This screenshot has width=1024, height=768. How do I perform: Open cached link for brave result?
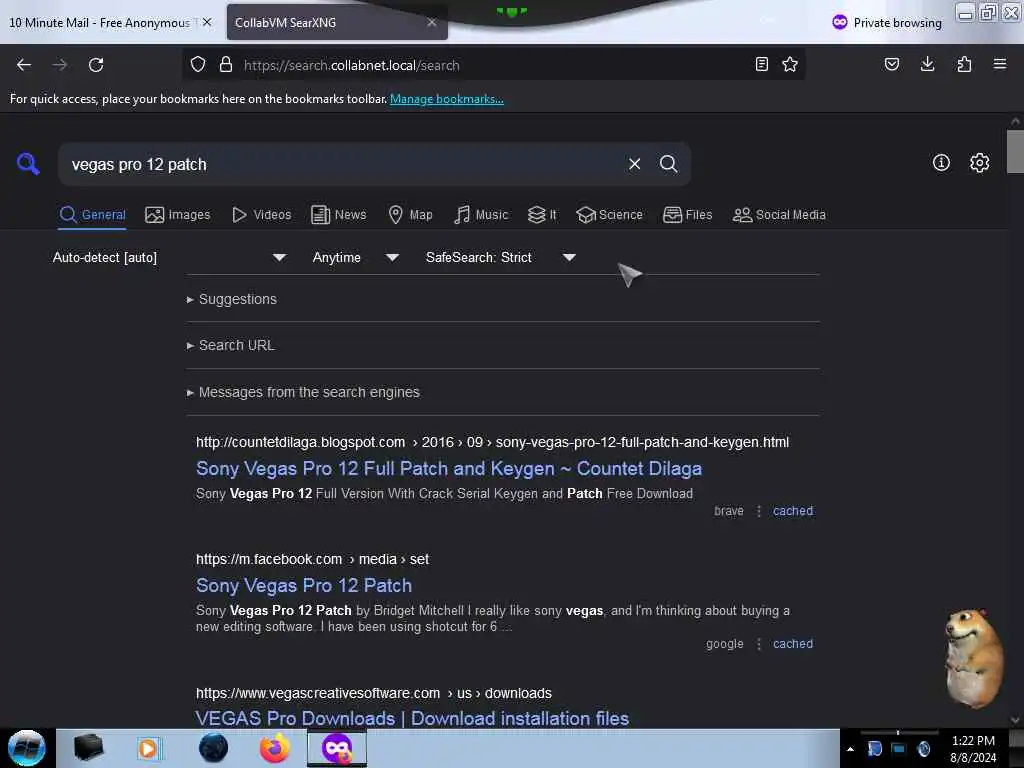pos(793,511)
